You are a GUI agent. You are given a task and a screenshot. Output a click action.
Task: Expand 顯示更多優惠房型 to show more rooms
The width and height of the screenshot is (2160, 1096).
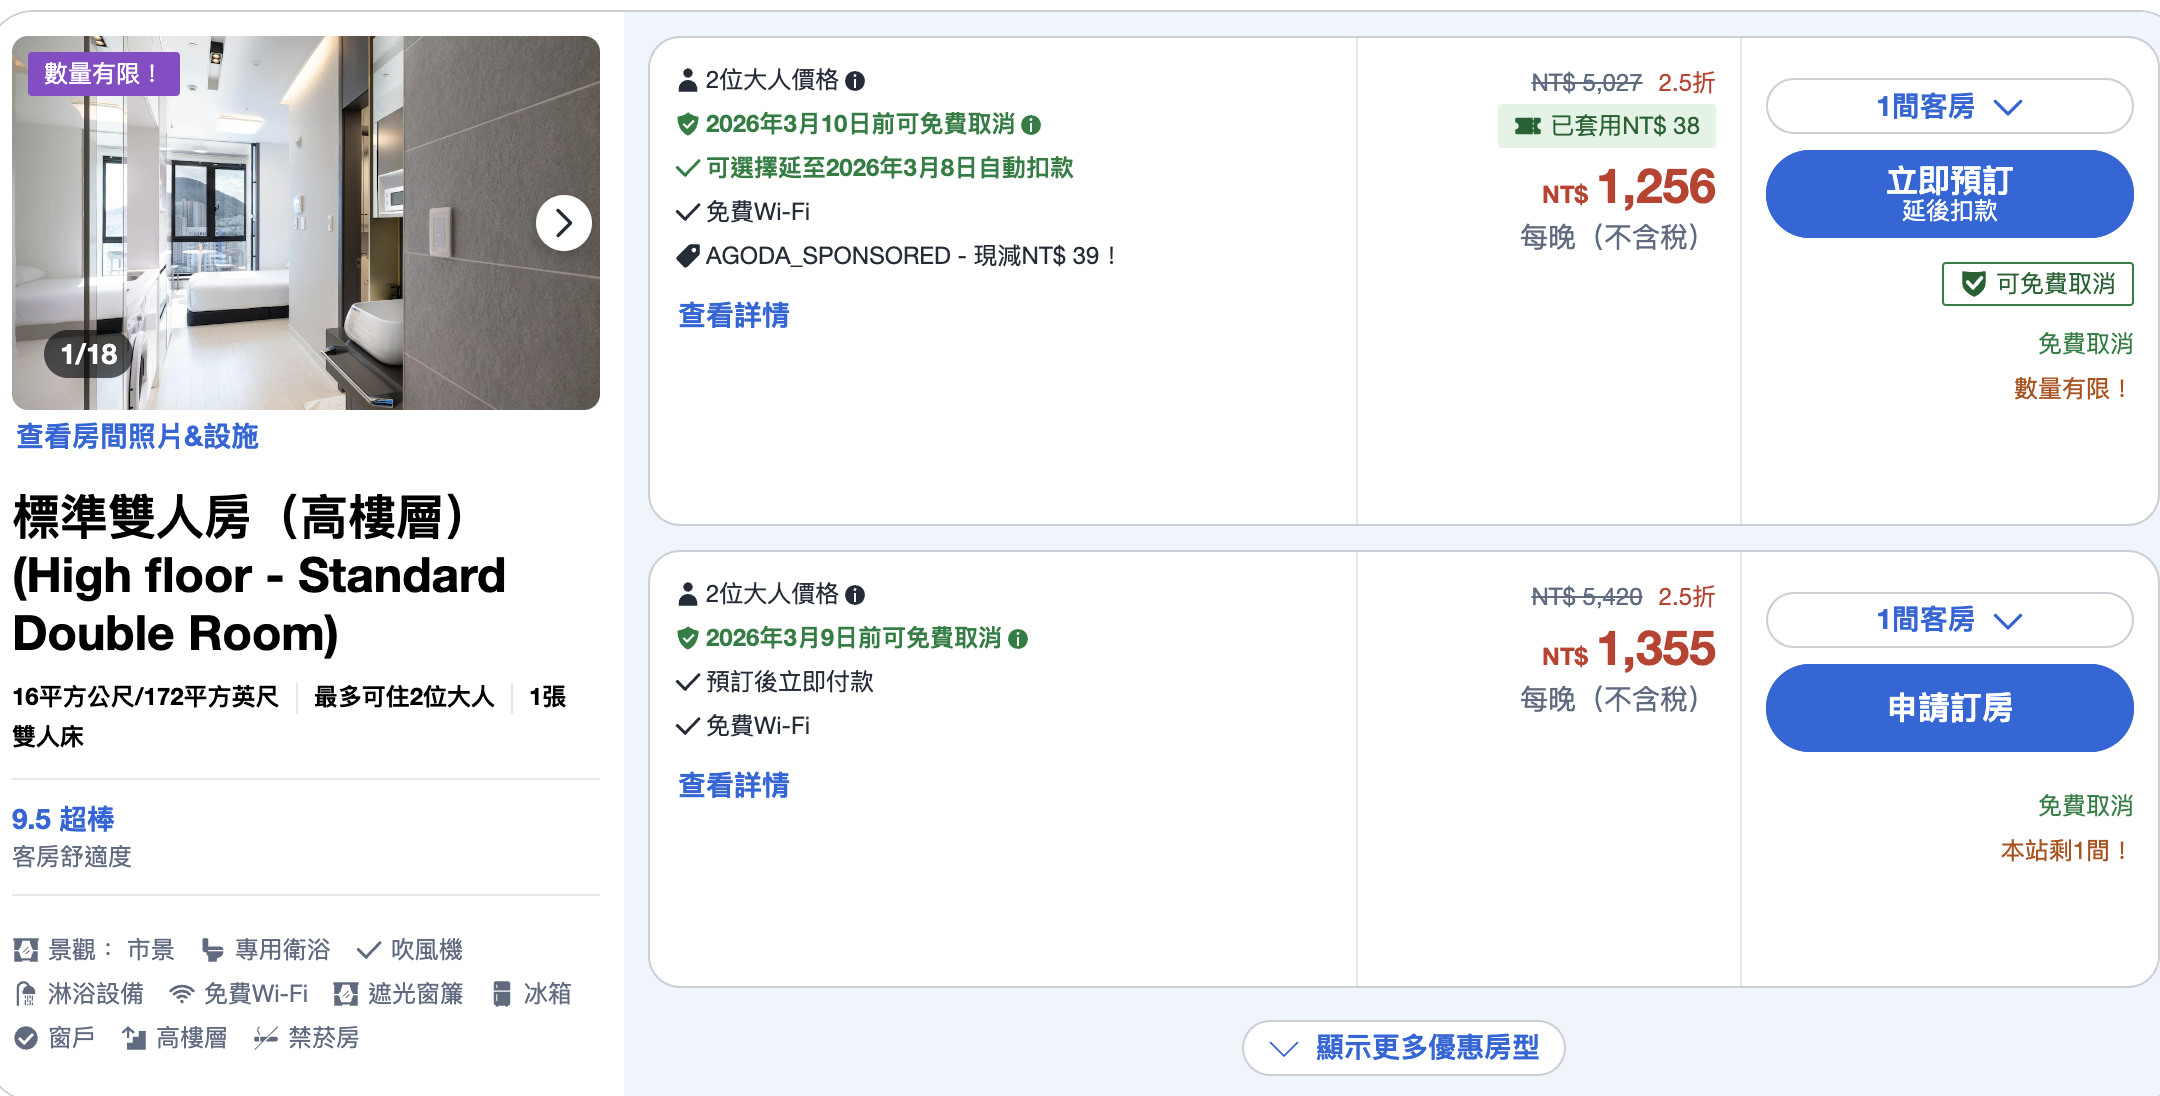pyautogui.click(x=1402, y=1048)
